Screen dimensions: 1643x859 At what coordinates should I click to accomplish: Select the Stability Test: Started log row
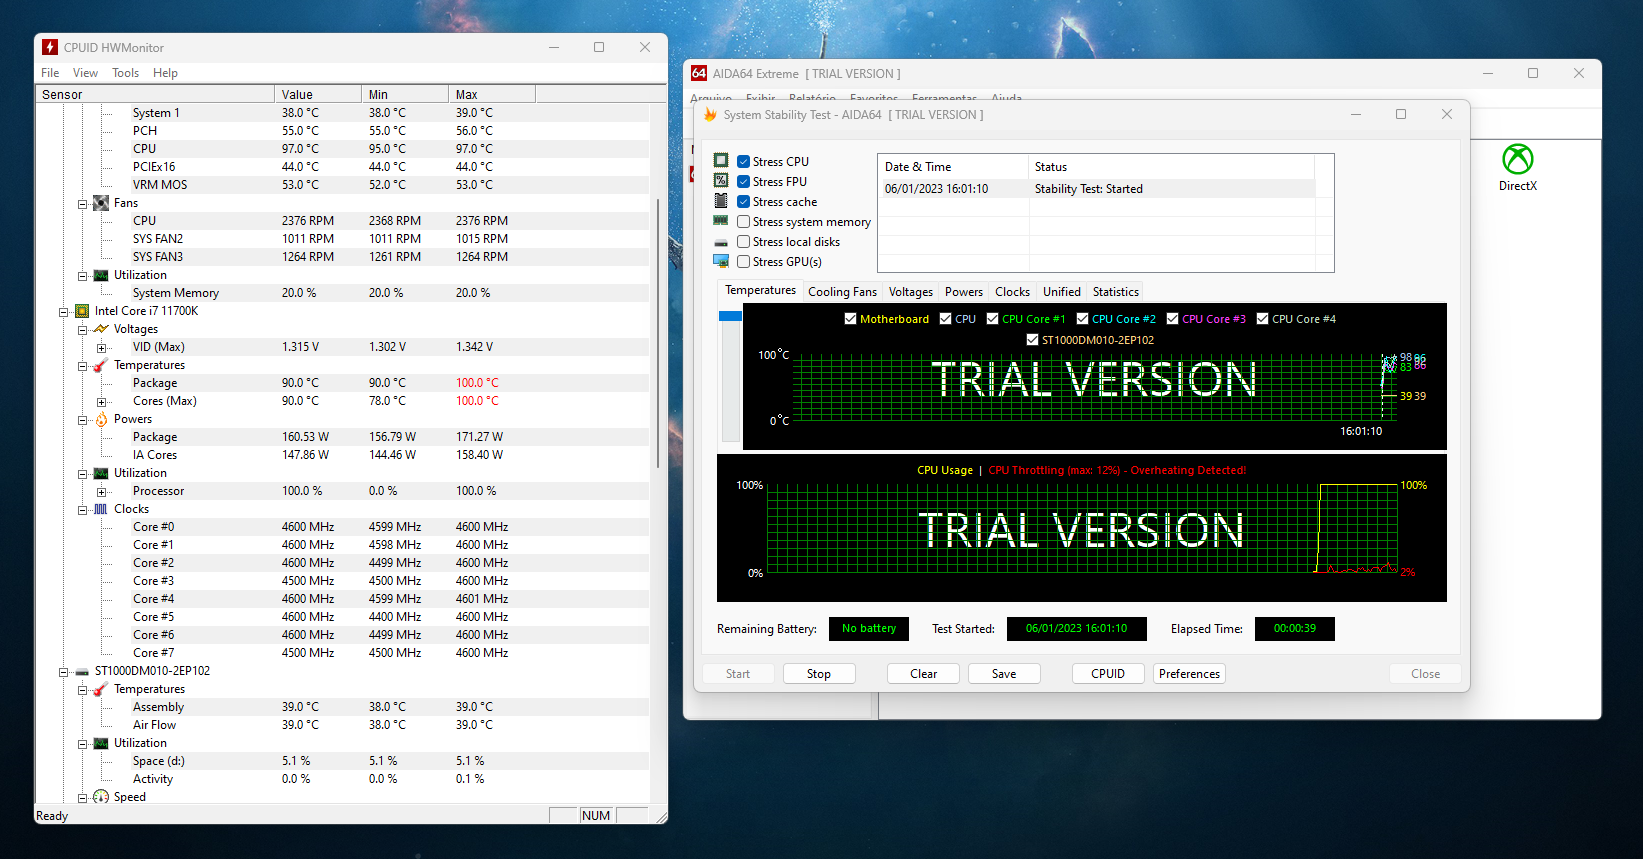(x=1096, y=189)
